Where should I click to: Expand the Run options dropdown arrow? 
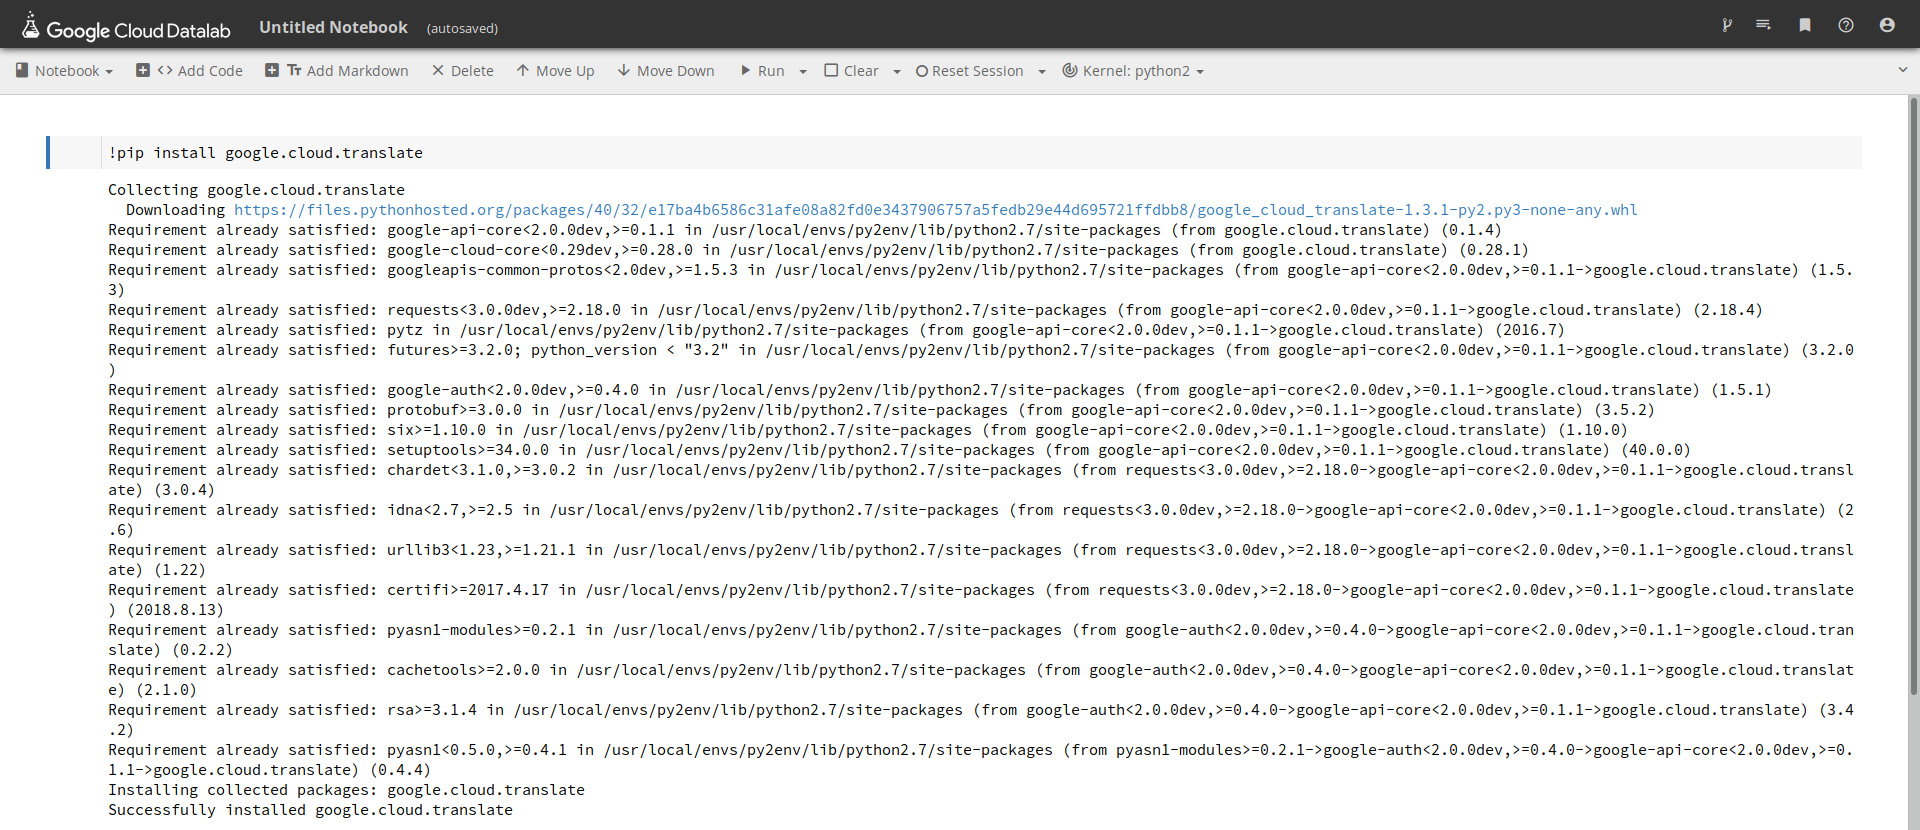coord(803,72)
